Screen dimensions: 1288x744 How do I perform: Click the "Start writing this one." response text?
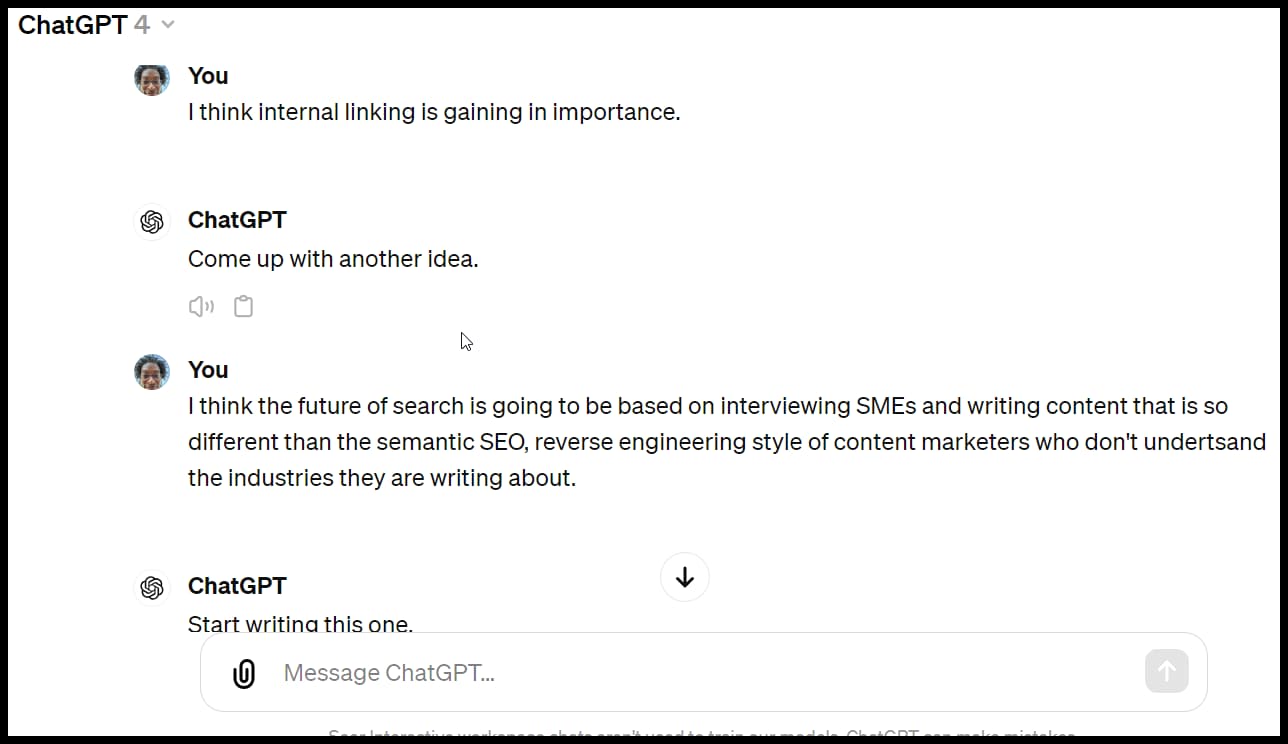pyautogui.click(x=300, y=624)
